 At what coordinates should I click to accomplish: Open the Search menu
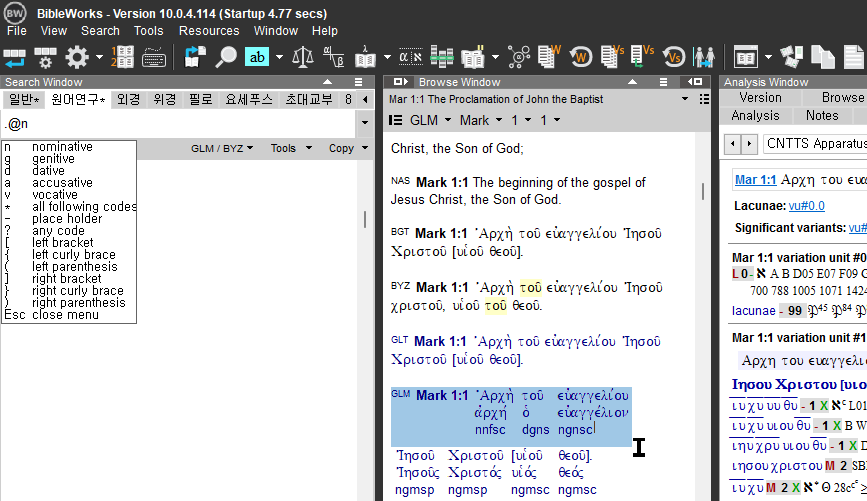100,31
